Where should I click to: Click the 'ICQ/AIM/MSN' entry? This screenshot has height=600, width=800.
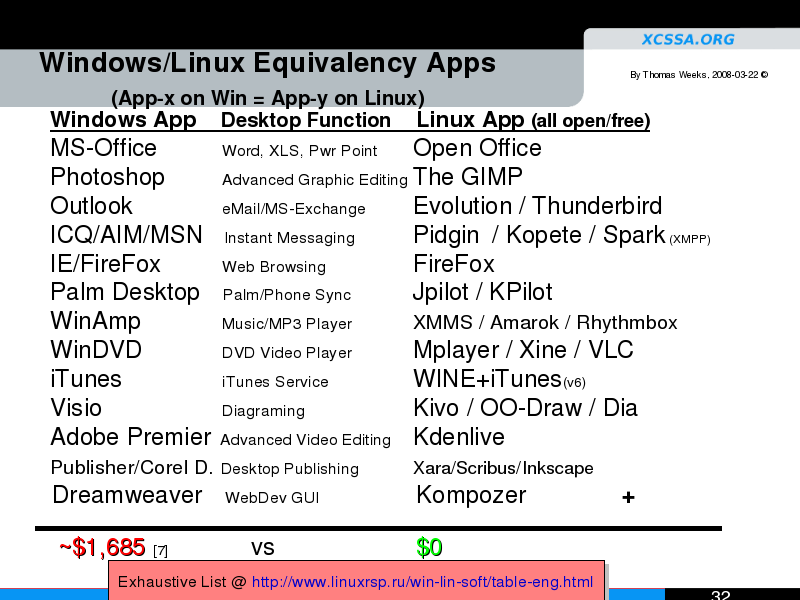pyautogui.click(x=127, y=235)
